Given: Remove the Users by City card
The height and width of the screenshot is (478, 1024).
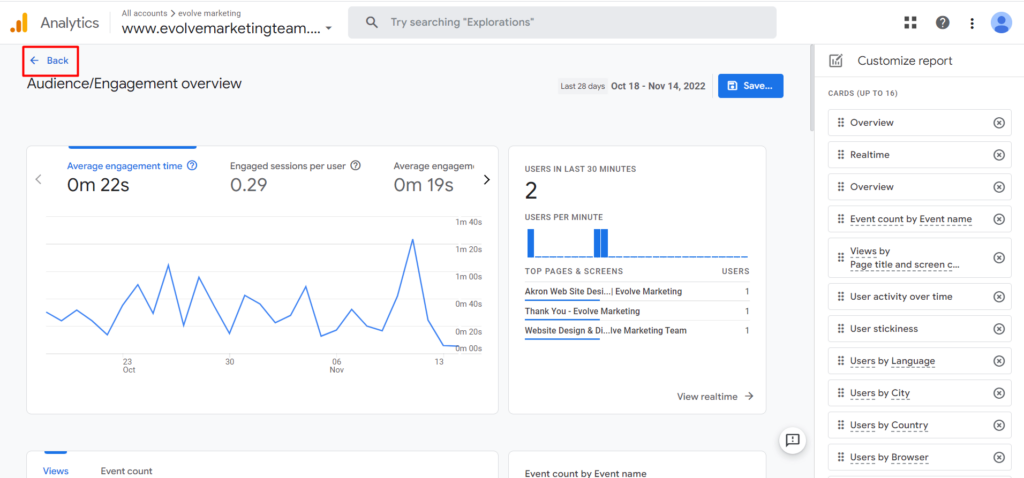Looking at the screenshot, I should coord(999,393).
